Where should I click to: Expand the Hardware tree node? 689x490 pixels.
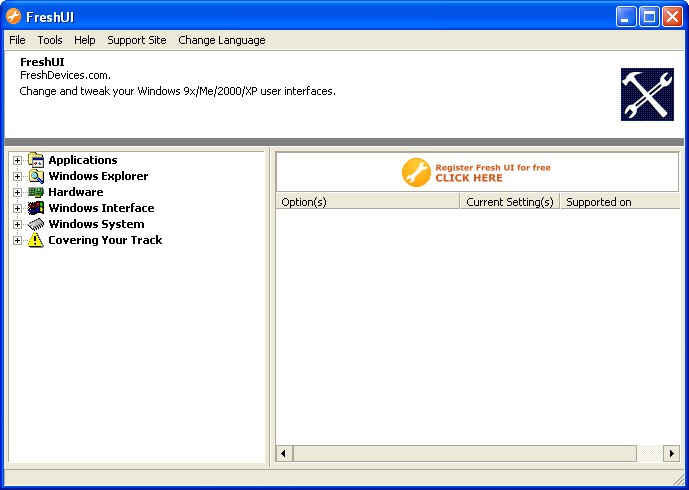click(x=17, y=192)
